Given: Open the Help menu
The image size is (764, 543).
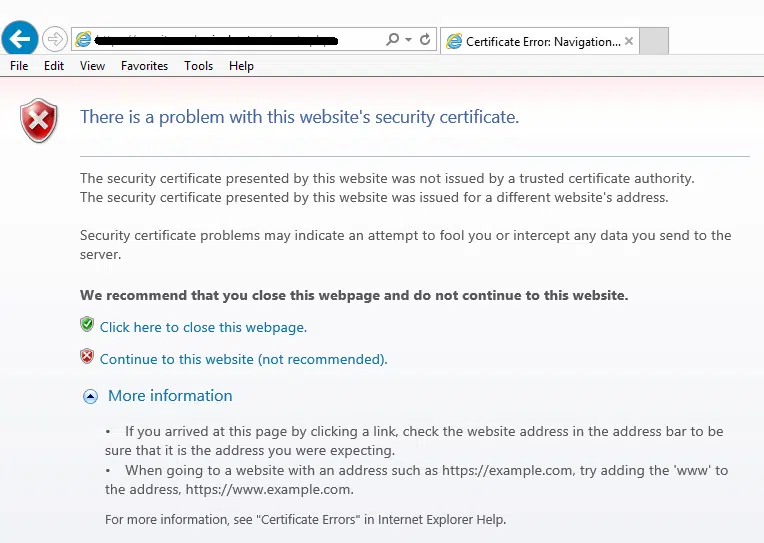Looking at the screenshot, I should [x=241, y=66].
